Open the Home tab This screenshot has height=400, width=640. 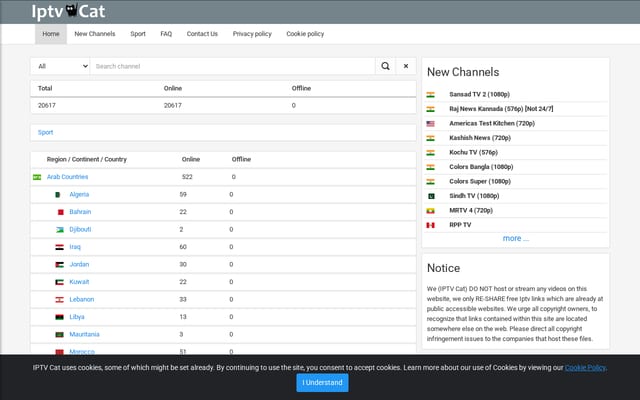51,34
